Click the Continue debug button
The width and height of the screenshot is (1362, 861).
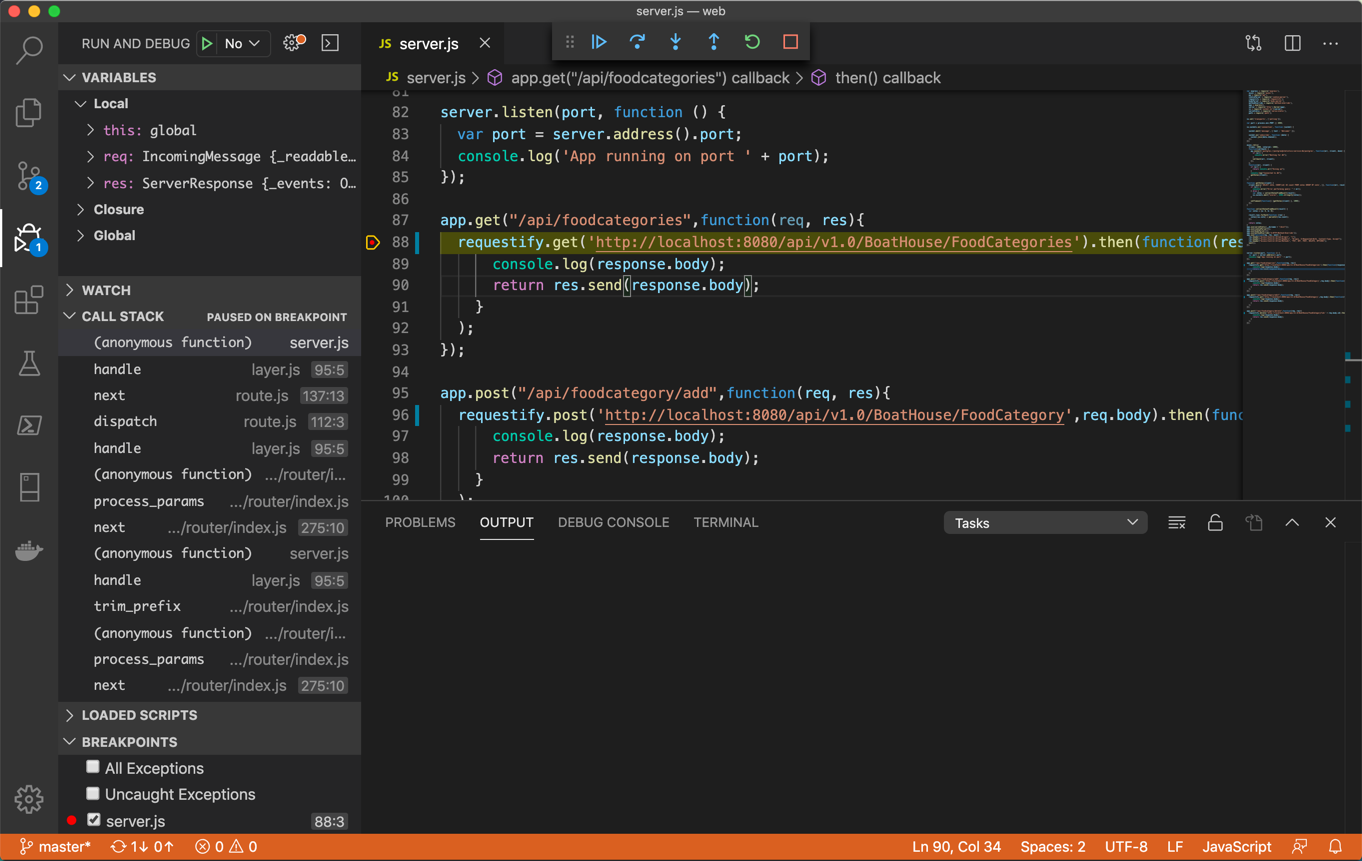tap(599, 42)
